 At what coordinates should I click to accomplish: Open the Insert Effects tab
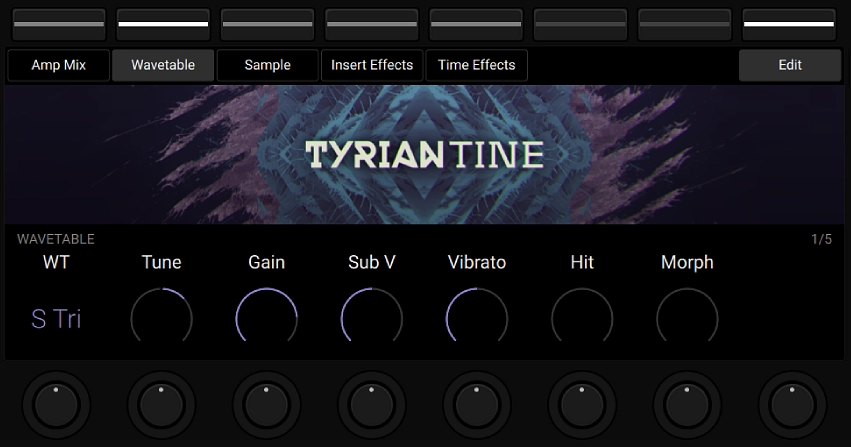coord(372,65)
